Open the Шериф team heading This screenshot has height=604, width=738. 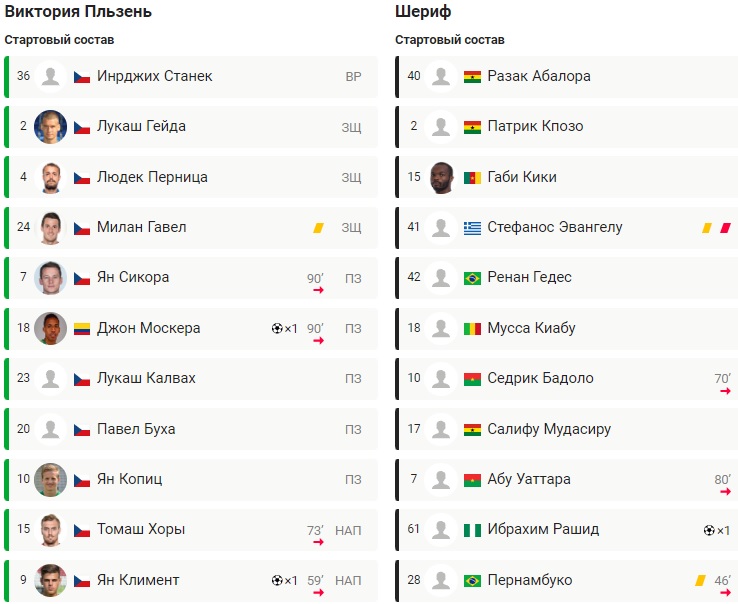coord(423,12)
